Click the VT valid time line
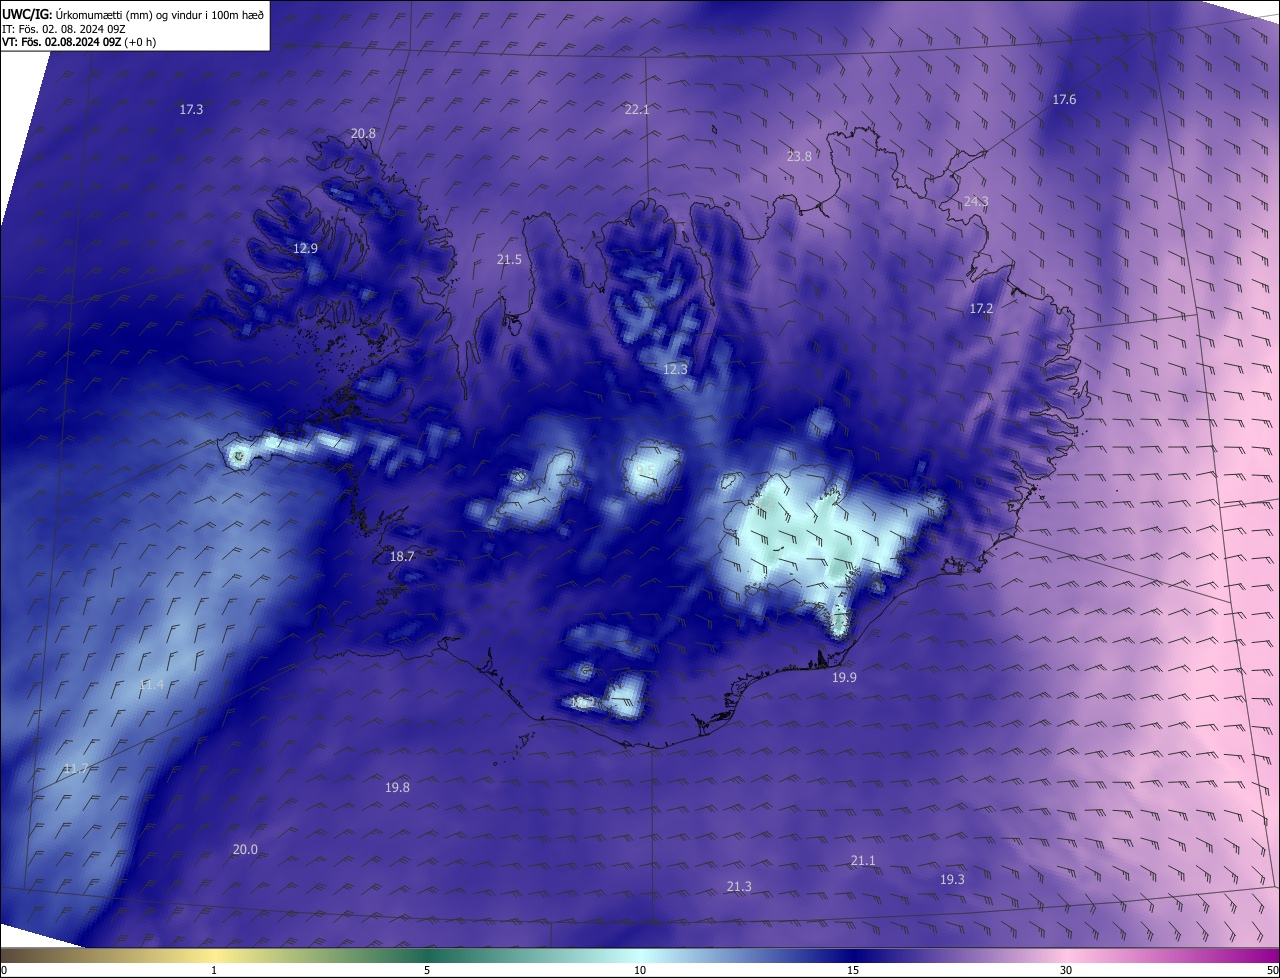Image resolution: width=1280 pixels, height=978 pixels. click(x=79, y=42)
